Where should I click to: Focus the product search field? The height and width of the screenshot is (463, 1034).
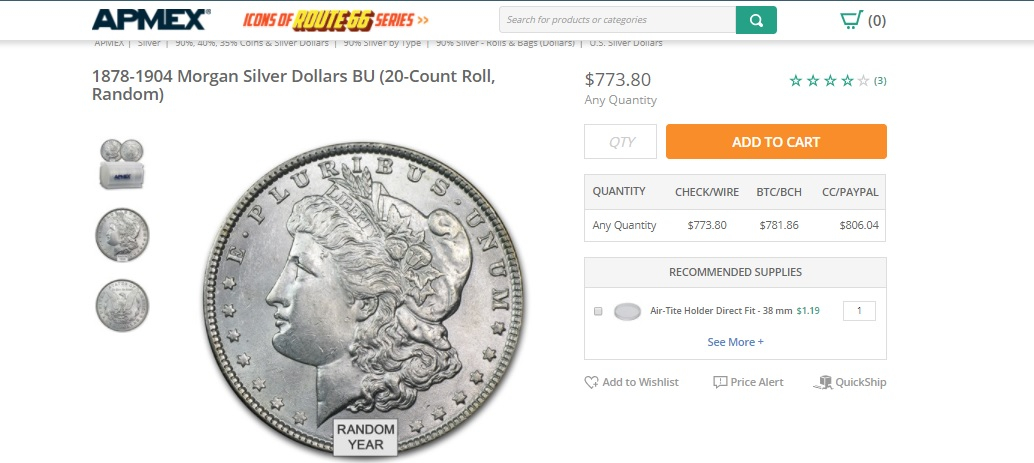pos(617,20)
